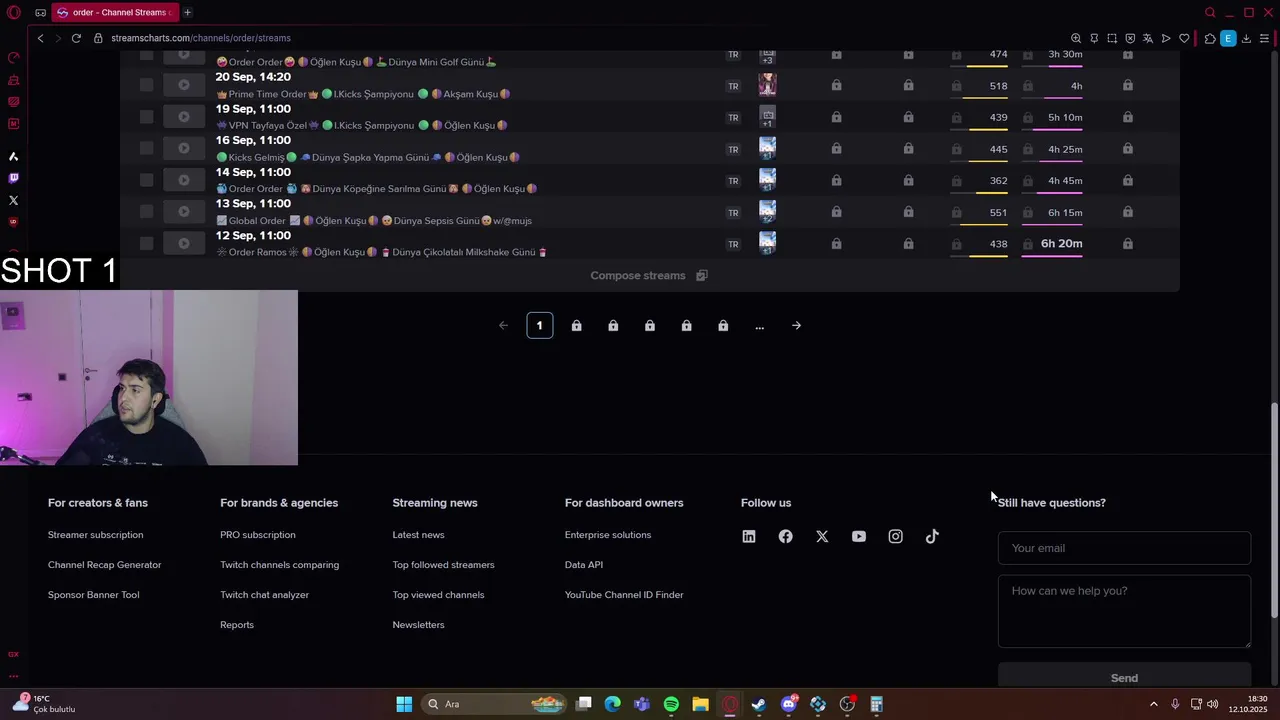This screenshot has height=720, width=1280.
Task: Open new tab with plus button
Action: 187,12
